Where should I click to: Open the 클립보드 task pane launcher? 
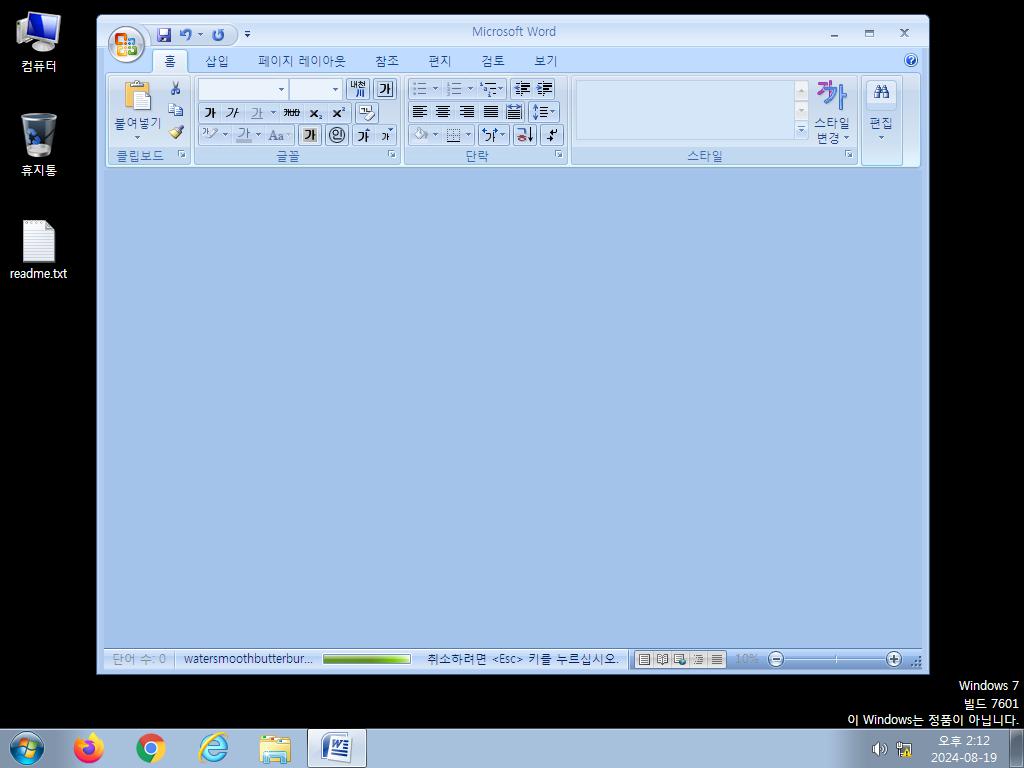coord(182,154)
